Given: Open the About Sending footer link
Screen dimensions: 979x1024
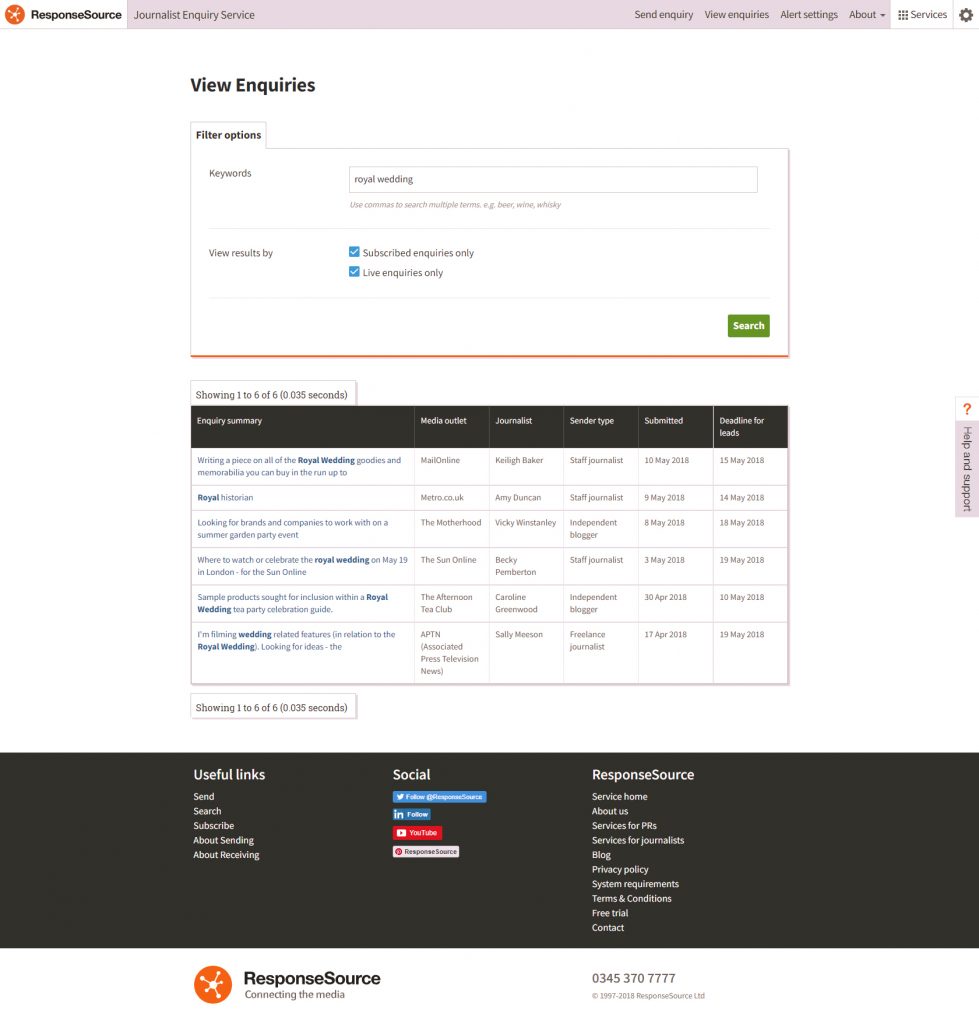Looking at the screenshot, I should pyautogui.click(x=223, y=840).
